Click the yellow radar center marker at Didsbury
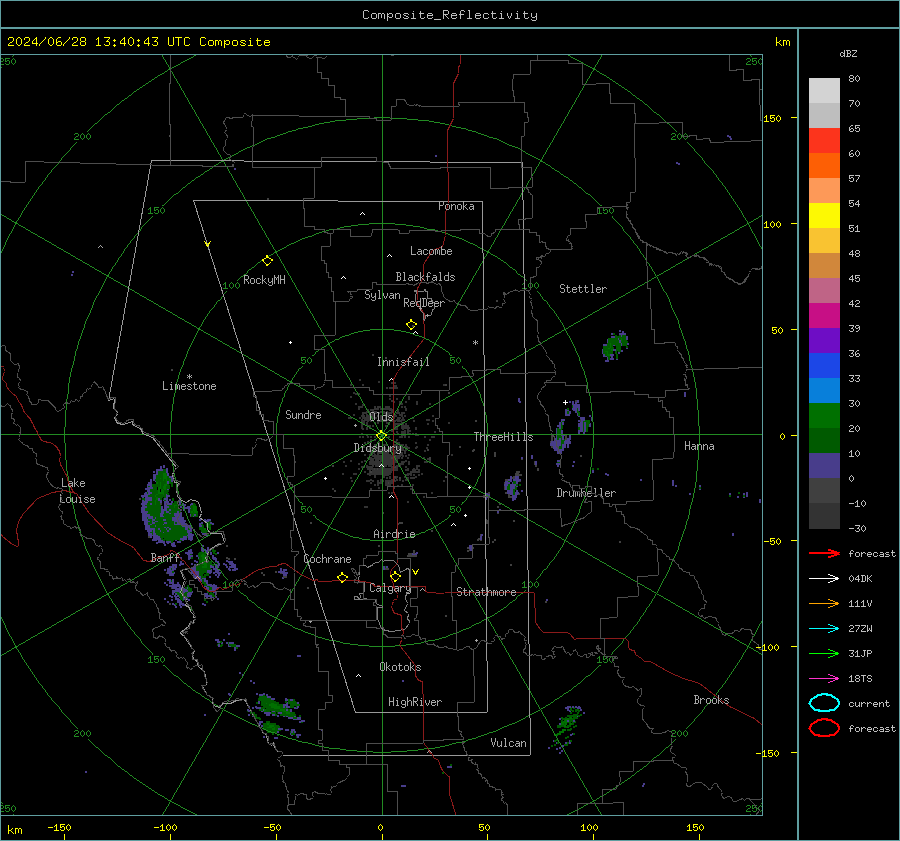The width and height of the screenshot is (900, 841). [381, 436]
